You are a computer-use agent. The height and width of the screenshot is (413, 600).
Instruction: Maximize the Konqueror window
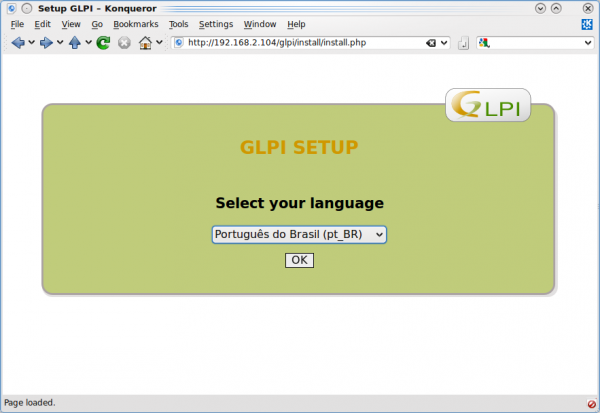tap(556, 8)
